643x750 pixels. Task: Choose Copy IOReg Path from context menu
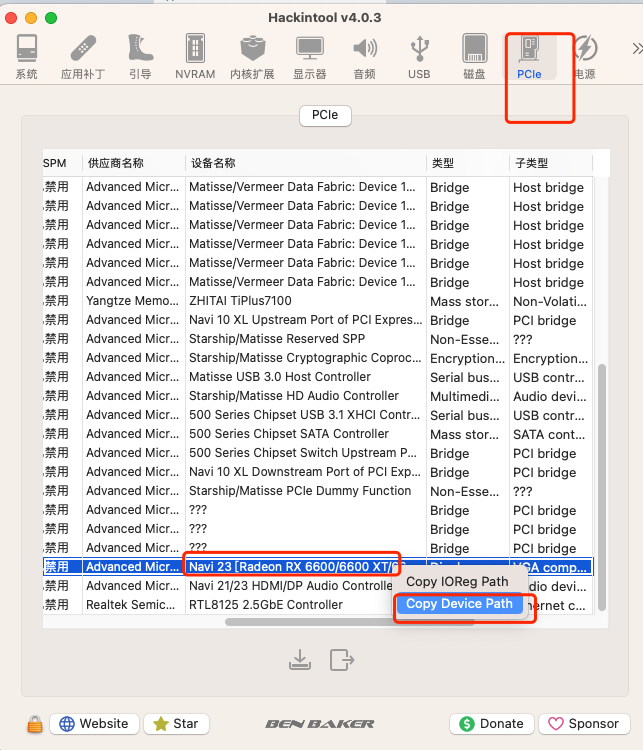457,582
